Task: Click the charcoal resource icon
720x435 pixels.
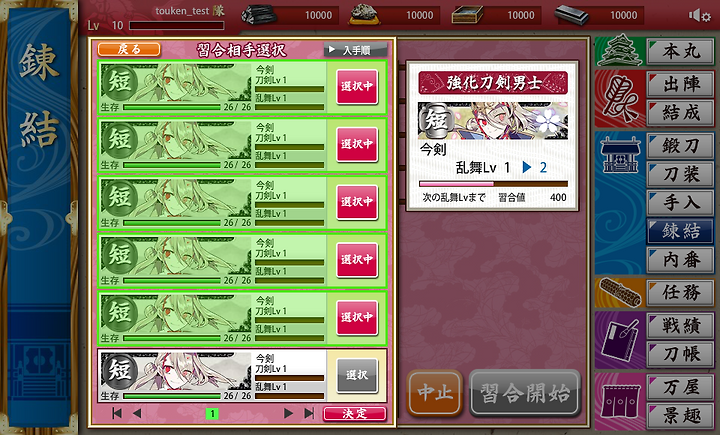Action: (x=259, y=15)
